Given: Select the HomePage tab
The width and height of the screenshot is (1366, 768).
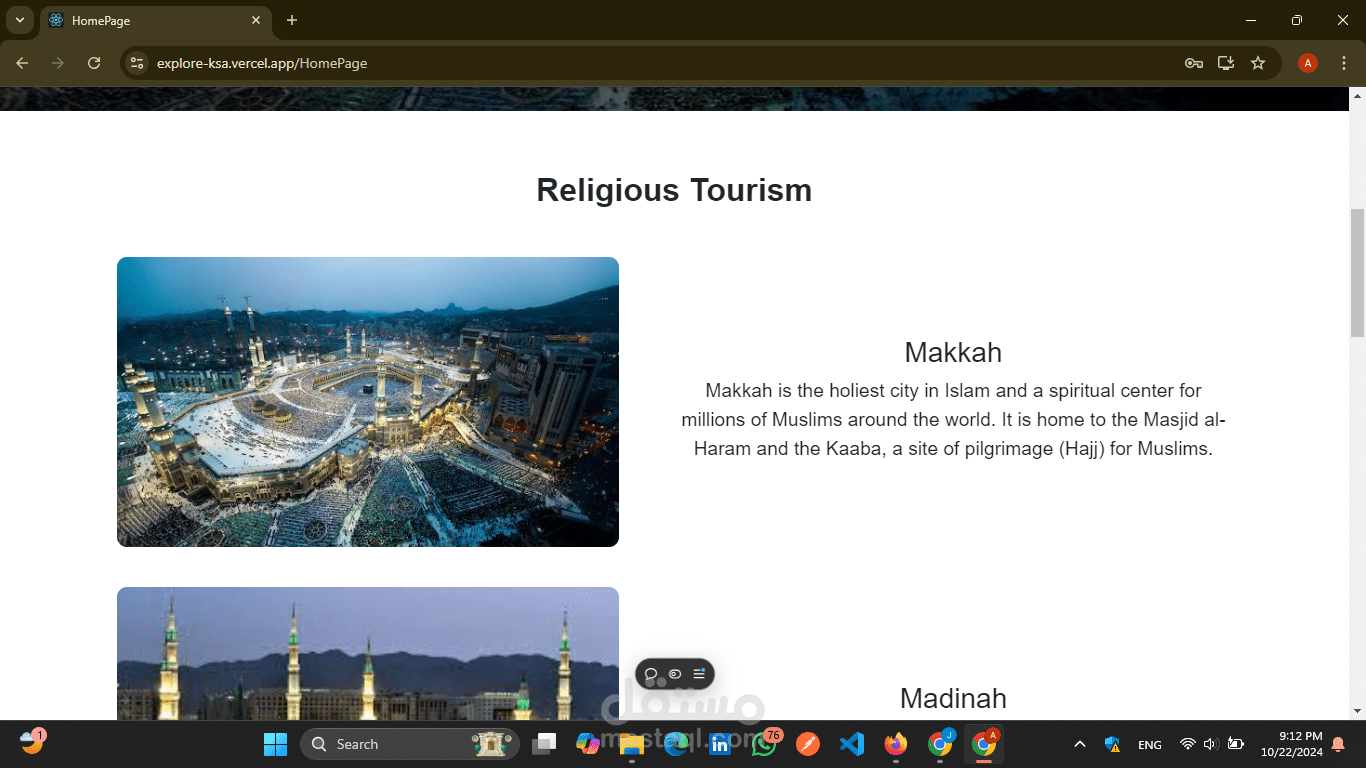Looking at the screenshot, I should click(155, 20).
